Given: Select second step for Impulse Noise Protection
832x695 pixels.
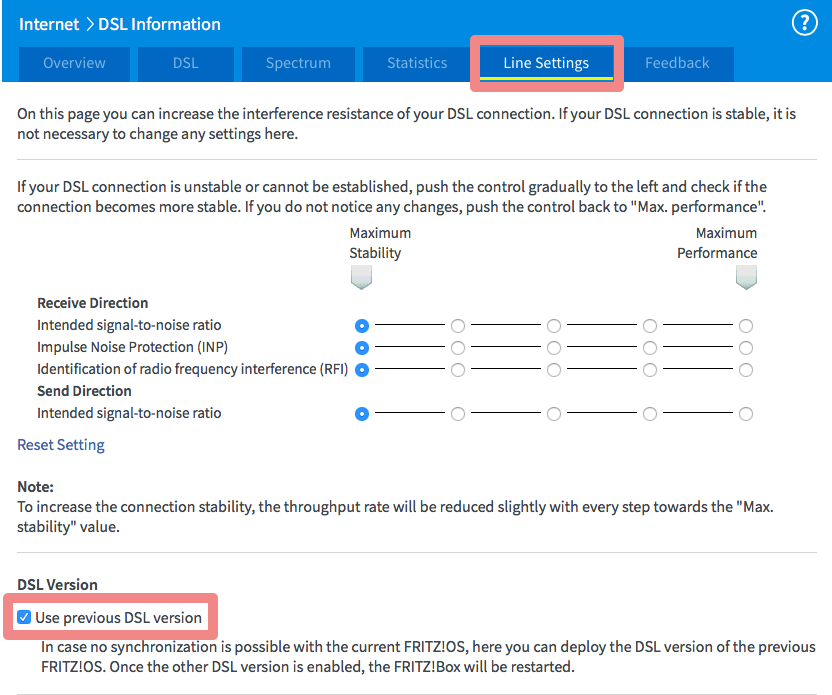Looking at the screenshot, I should click(x=458, y=348).
